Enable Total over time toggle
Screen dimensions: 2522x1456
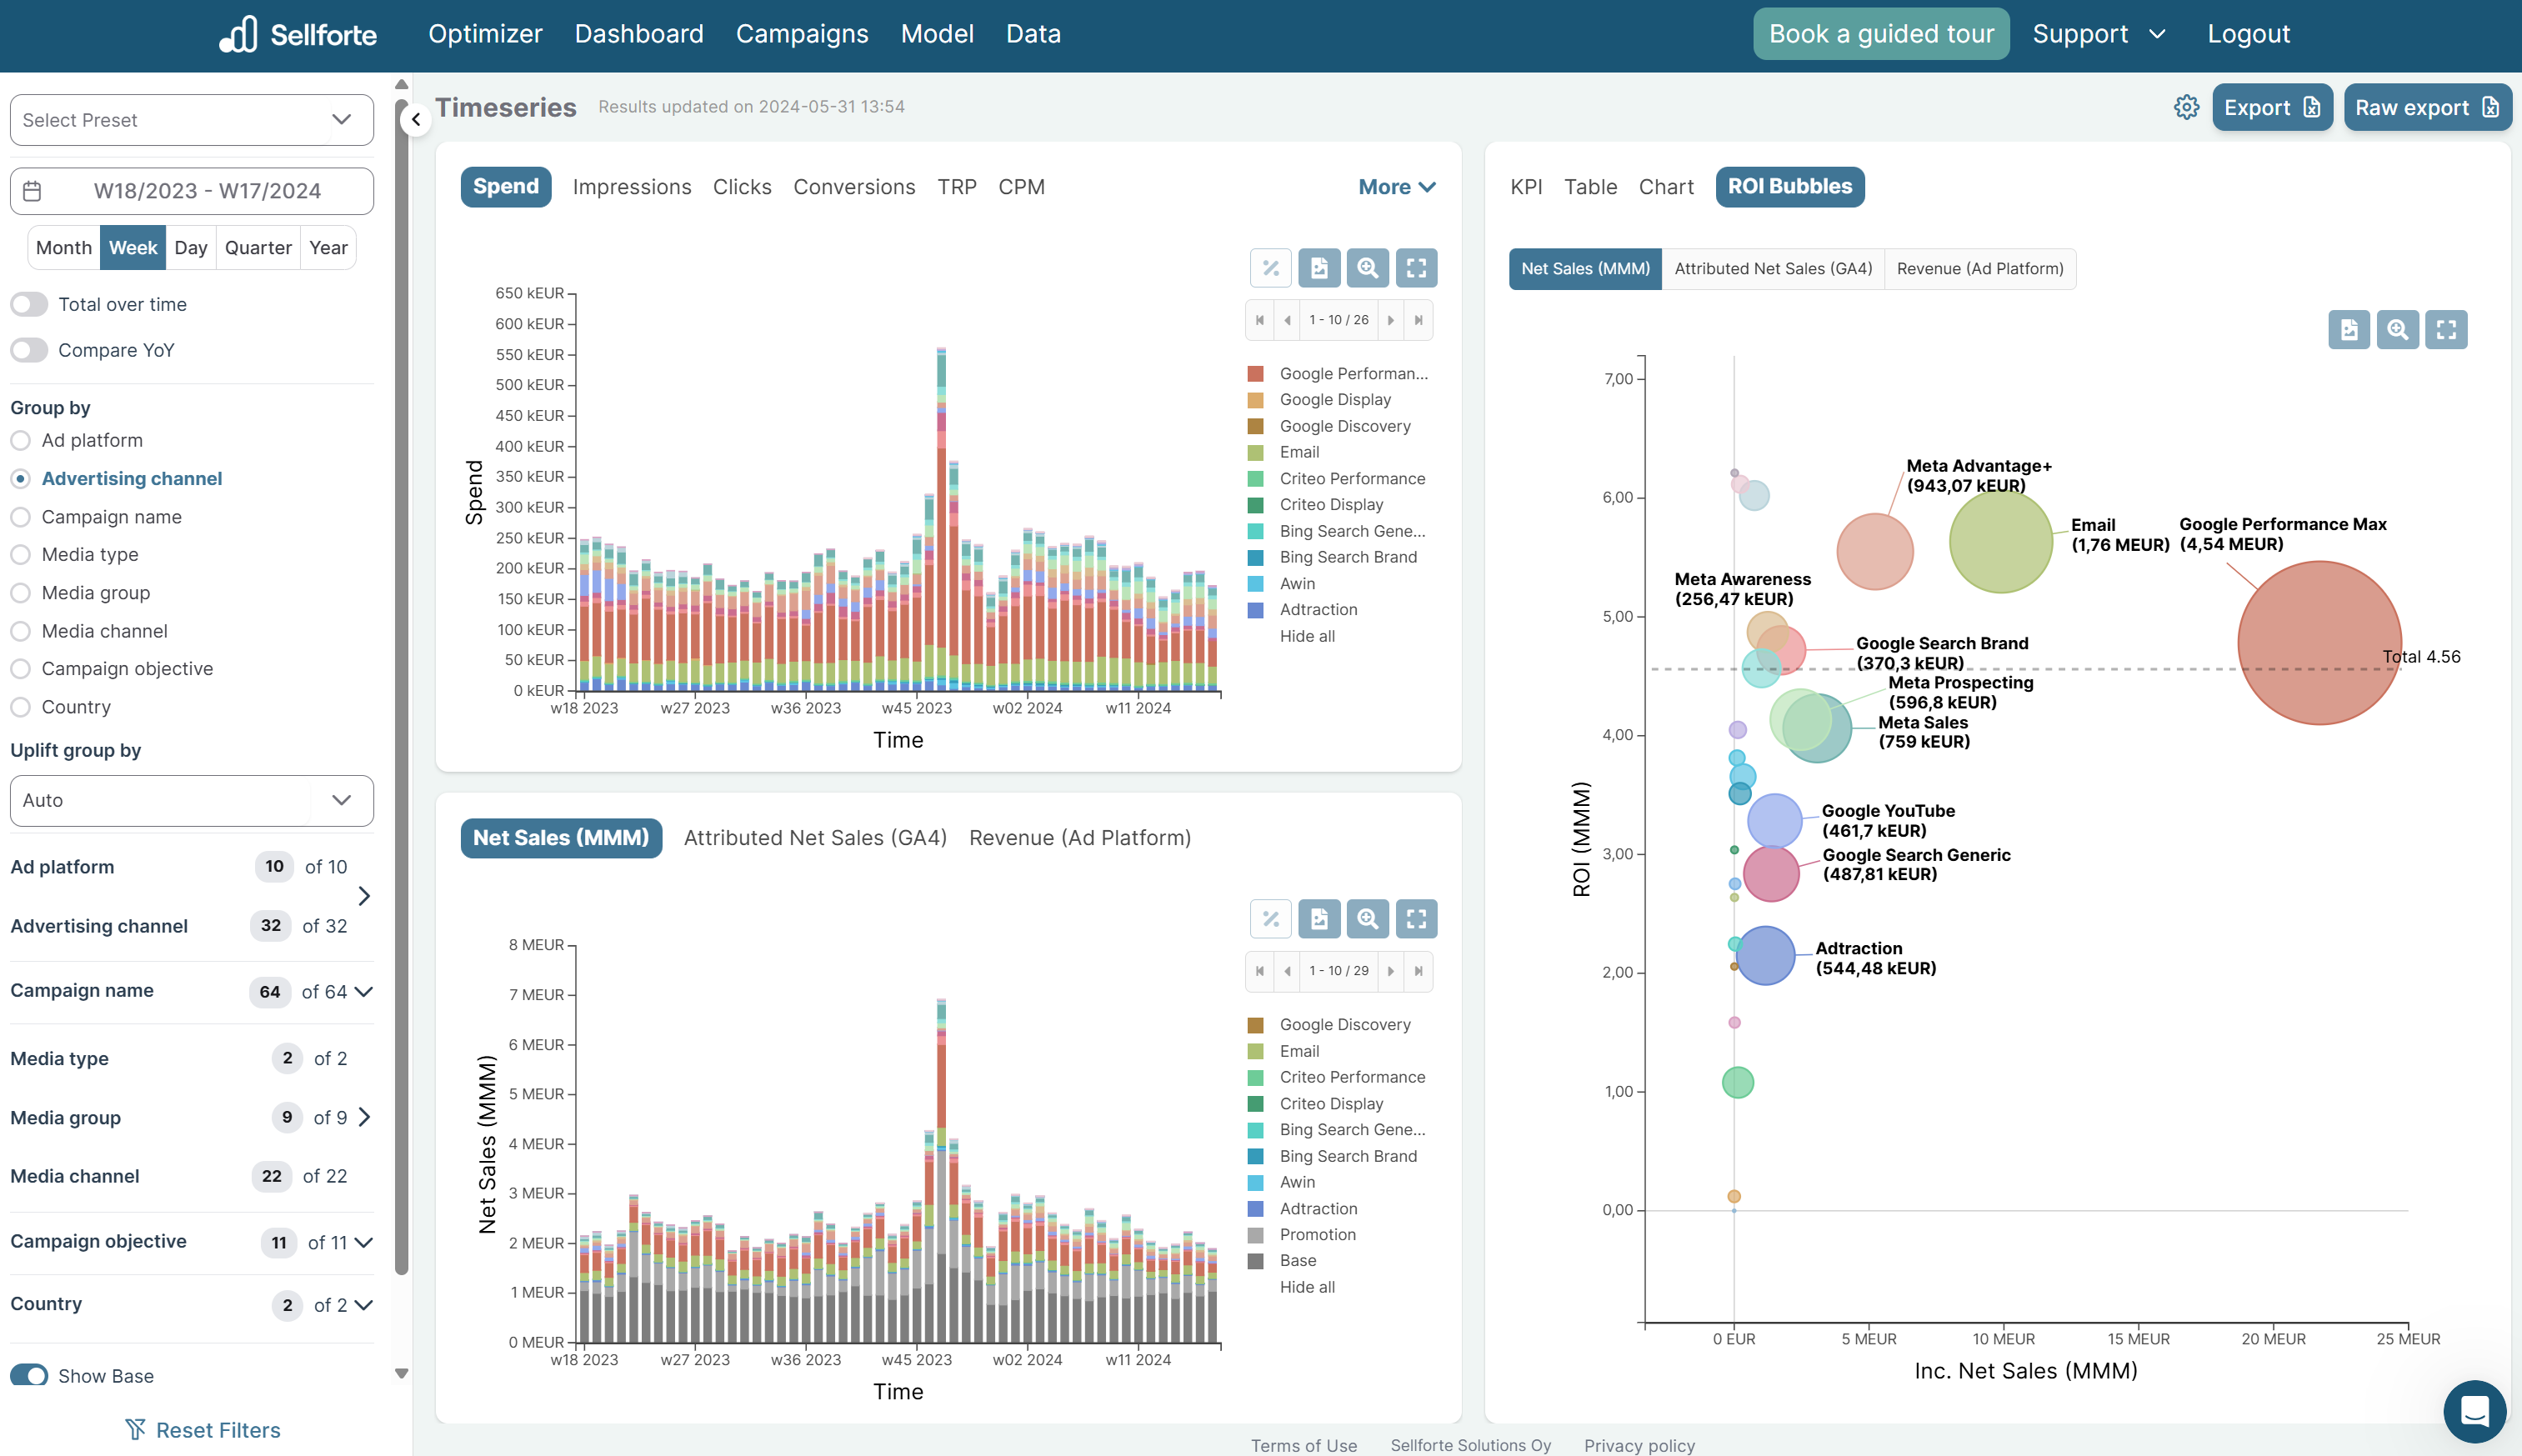tap(29, 304)
